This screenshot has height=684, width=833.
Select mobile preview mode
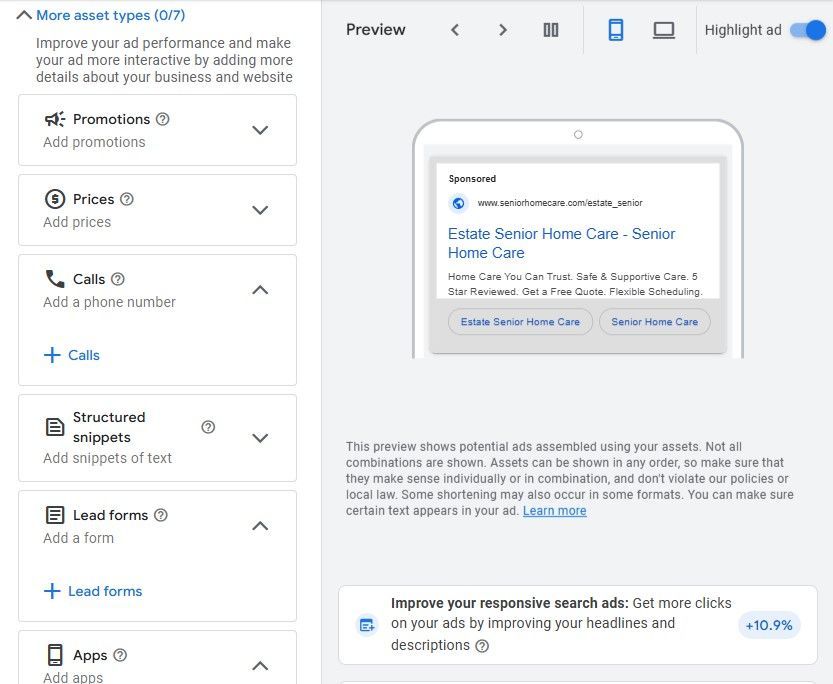(x=616, y=30)
